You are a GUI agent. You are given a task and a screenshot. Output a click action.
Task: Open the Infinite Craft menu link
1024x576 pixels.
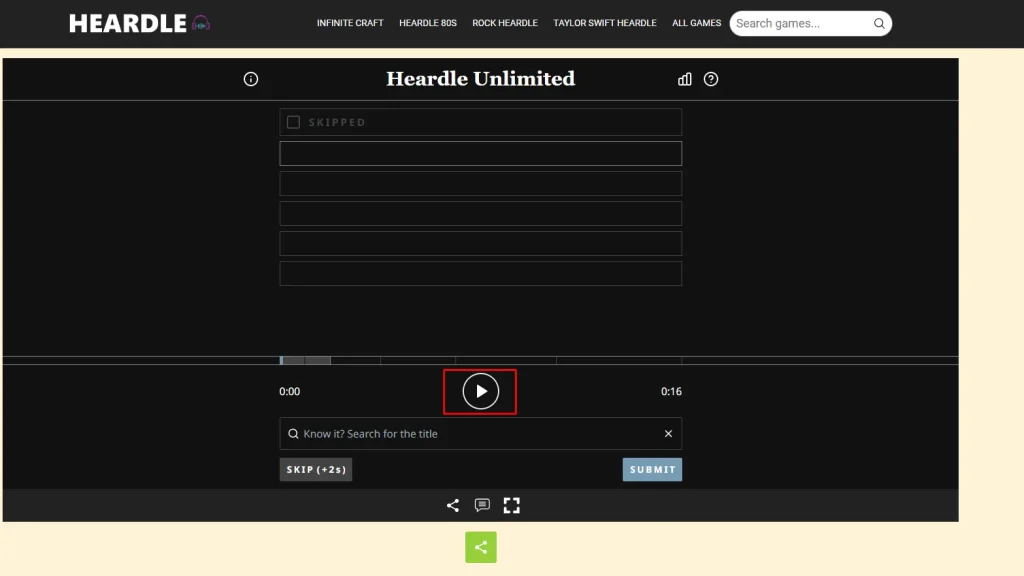tap(350, 23)
